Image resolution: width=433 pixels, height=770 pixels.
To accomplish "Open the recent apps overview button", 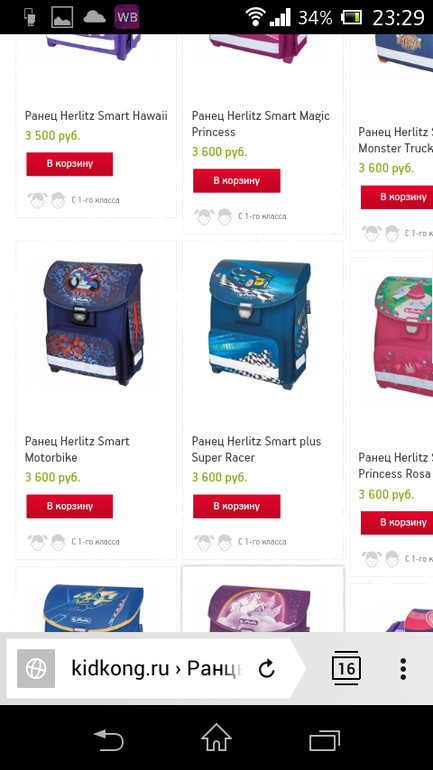I will 324,740.
